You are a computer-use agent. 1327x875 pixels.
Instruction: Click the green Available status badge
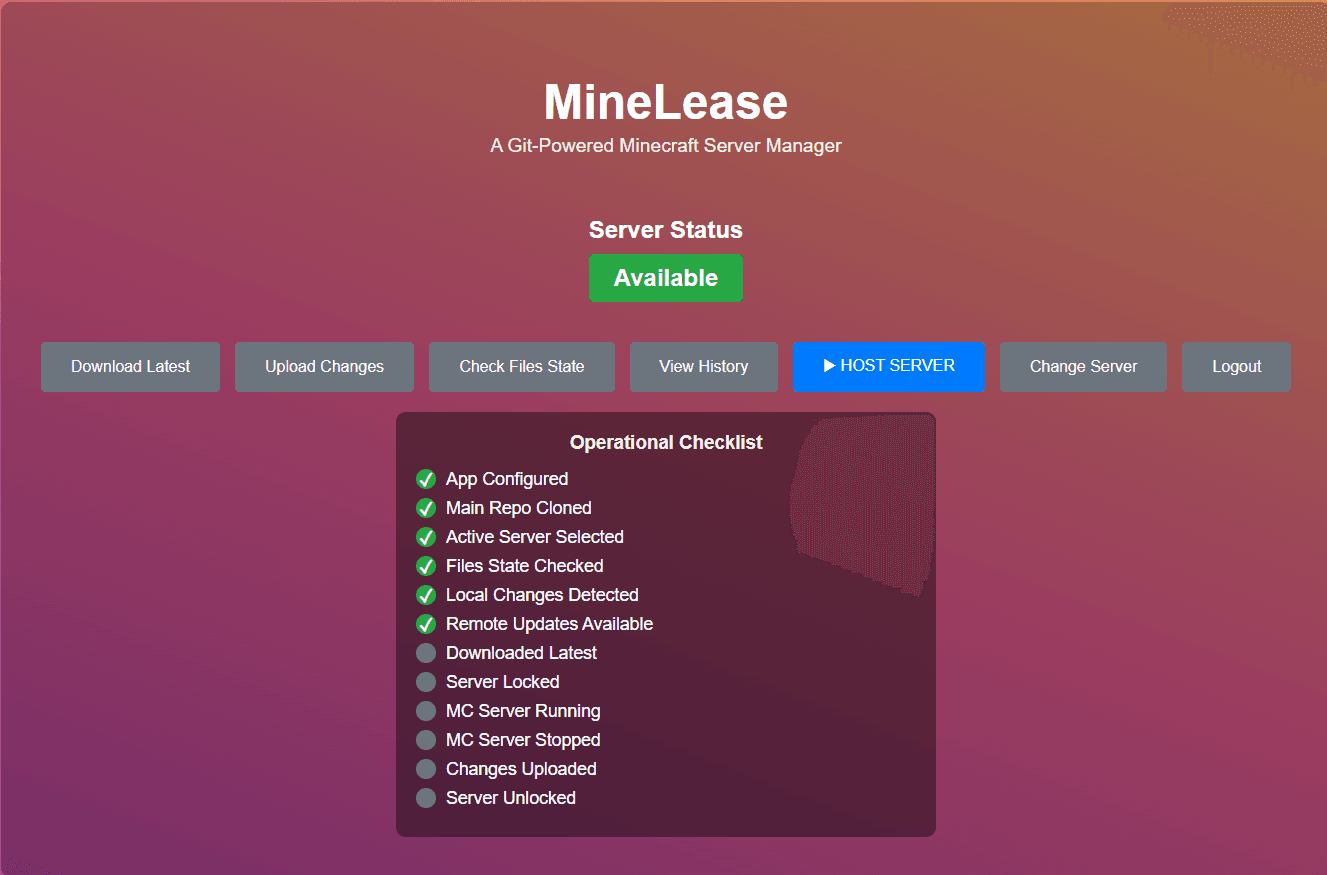click(666, 277)
